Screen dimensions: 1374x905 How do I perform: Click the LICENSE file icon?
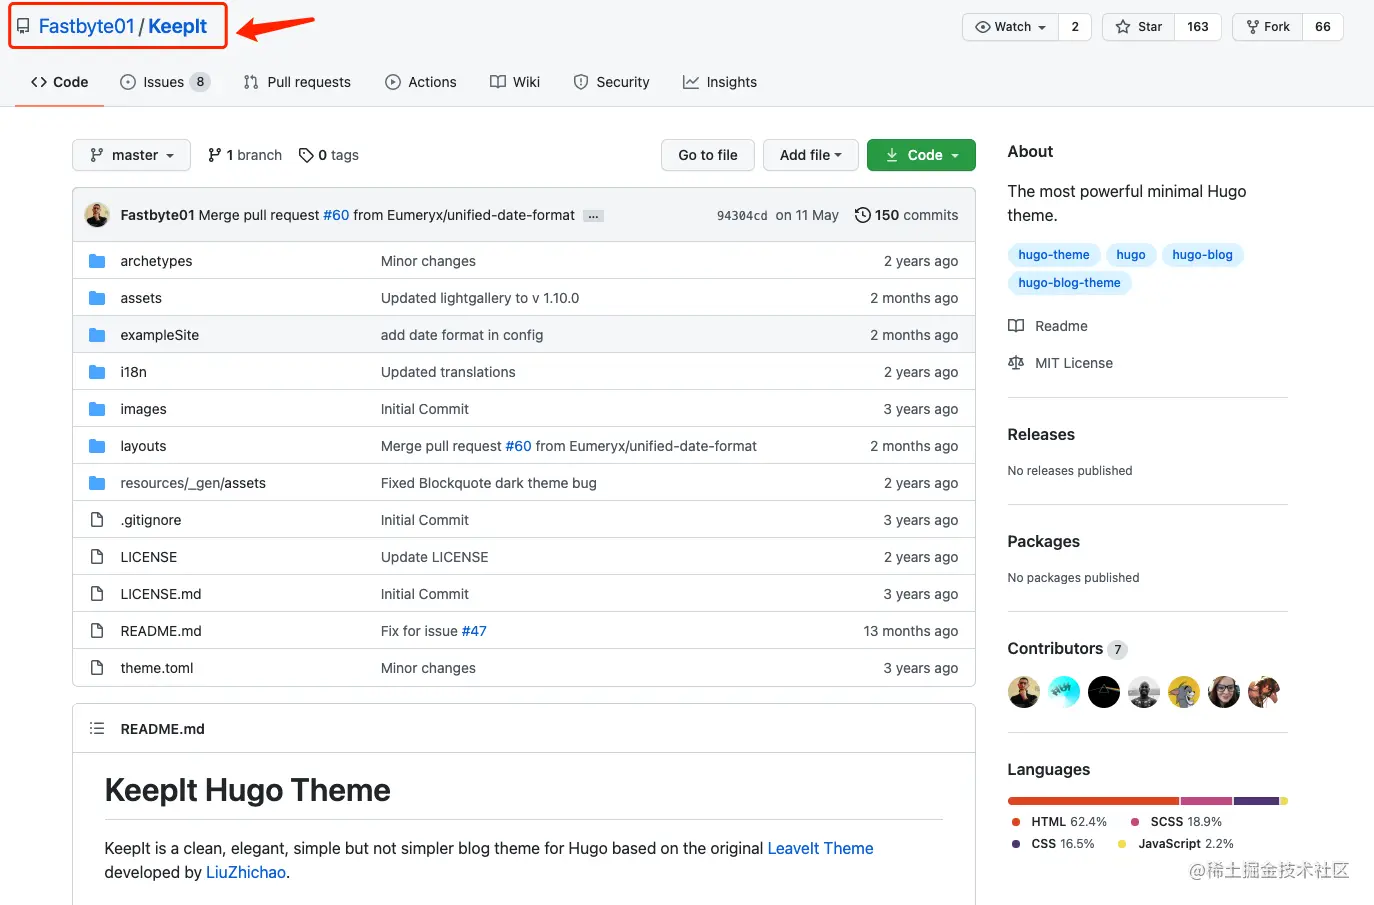point(97,557)
